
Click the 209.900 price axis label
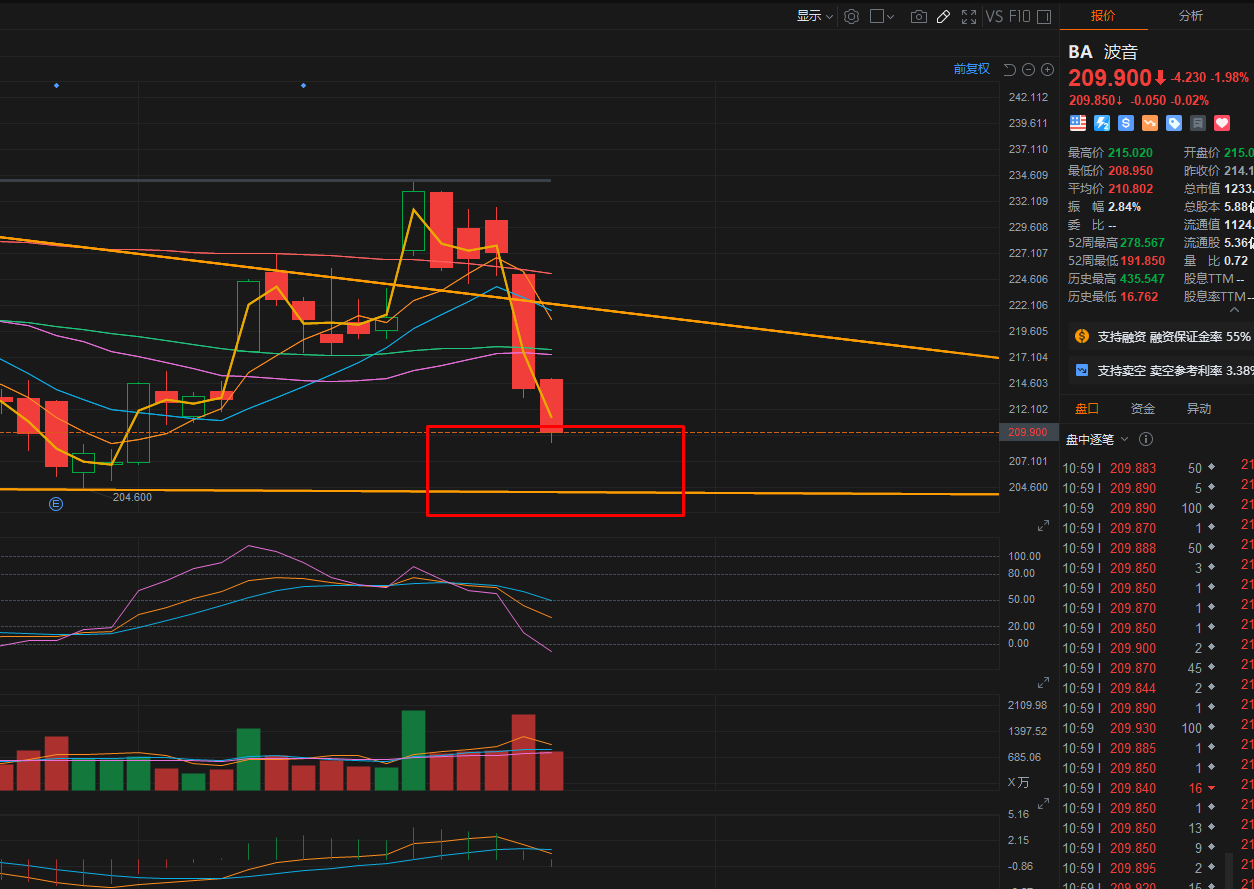point(1027,432)
